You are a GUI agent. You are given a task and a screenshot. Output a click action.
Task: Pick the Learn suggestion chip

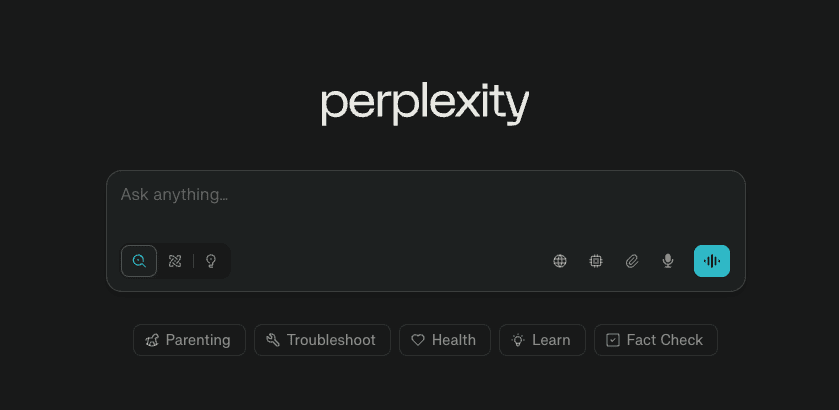541,340
